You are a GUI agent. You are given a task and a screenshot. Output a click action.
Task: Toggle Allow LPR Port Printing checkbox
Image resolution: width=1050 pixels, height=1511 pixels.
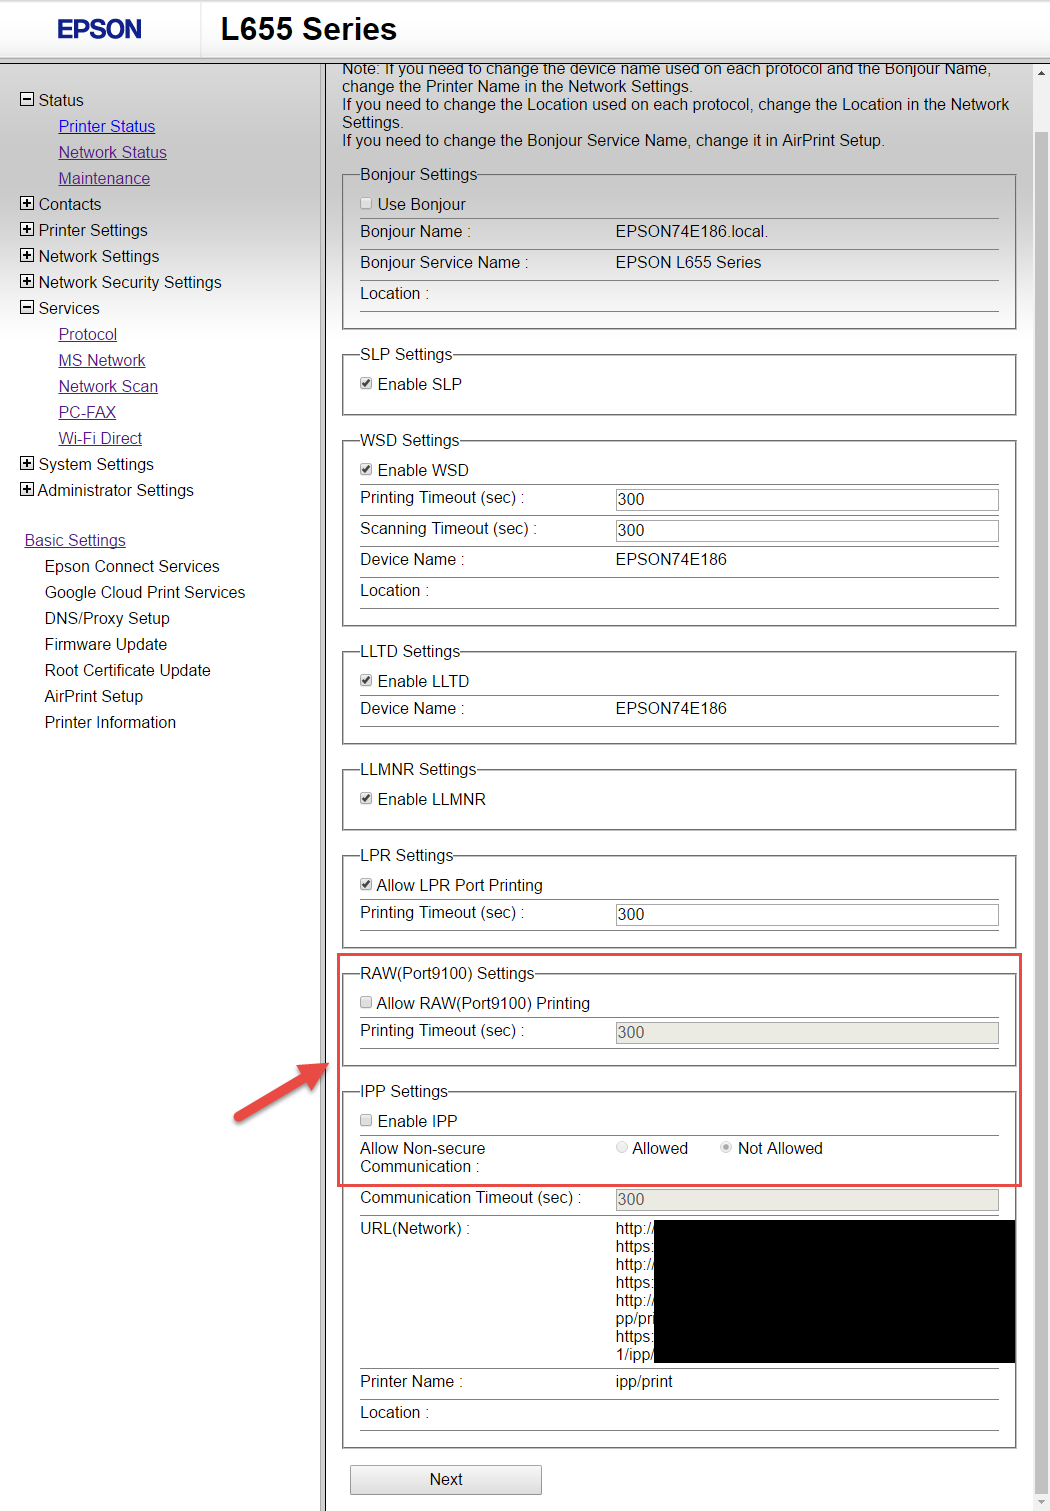(366, 884)
